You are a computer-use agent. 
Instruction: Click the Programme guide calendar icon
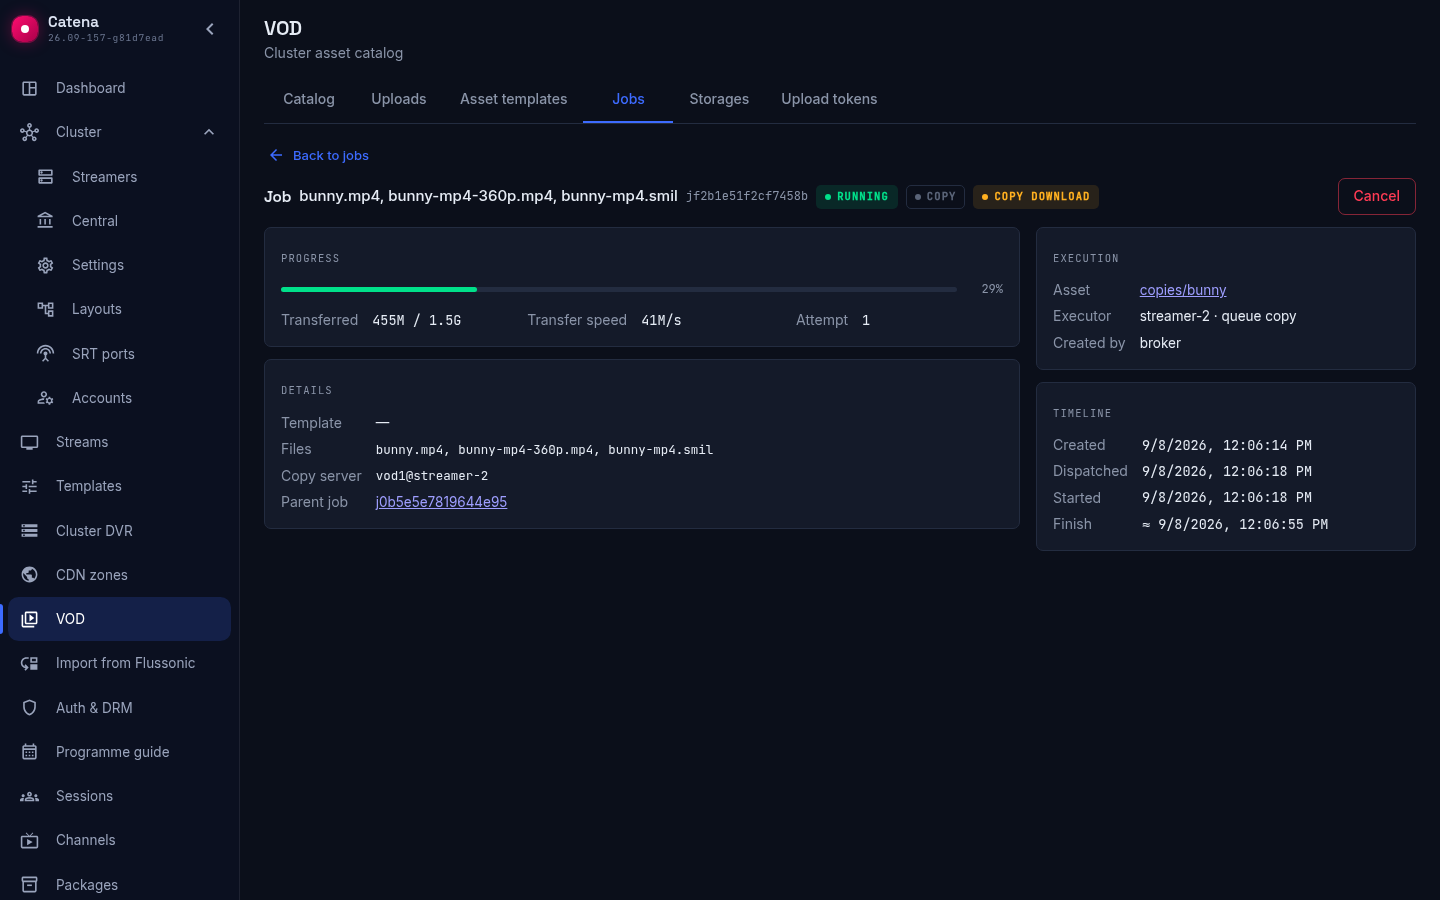click(x=30, y=752)
